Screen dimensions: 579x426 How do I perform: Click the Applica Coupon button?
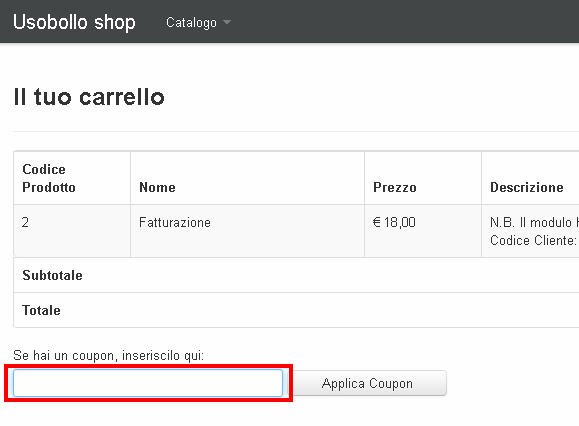coord(367,383)
